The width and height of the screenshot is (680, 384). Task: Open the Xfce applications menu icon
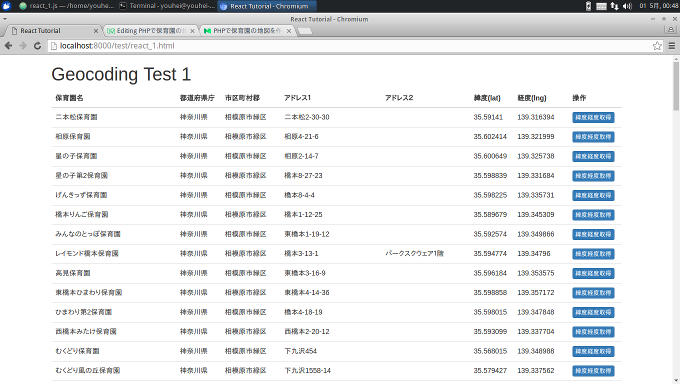[x=6, y=6]
